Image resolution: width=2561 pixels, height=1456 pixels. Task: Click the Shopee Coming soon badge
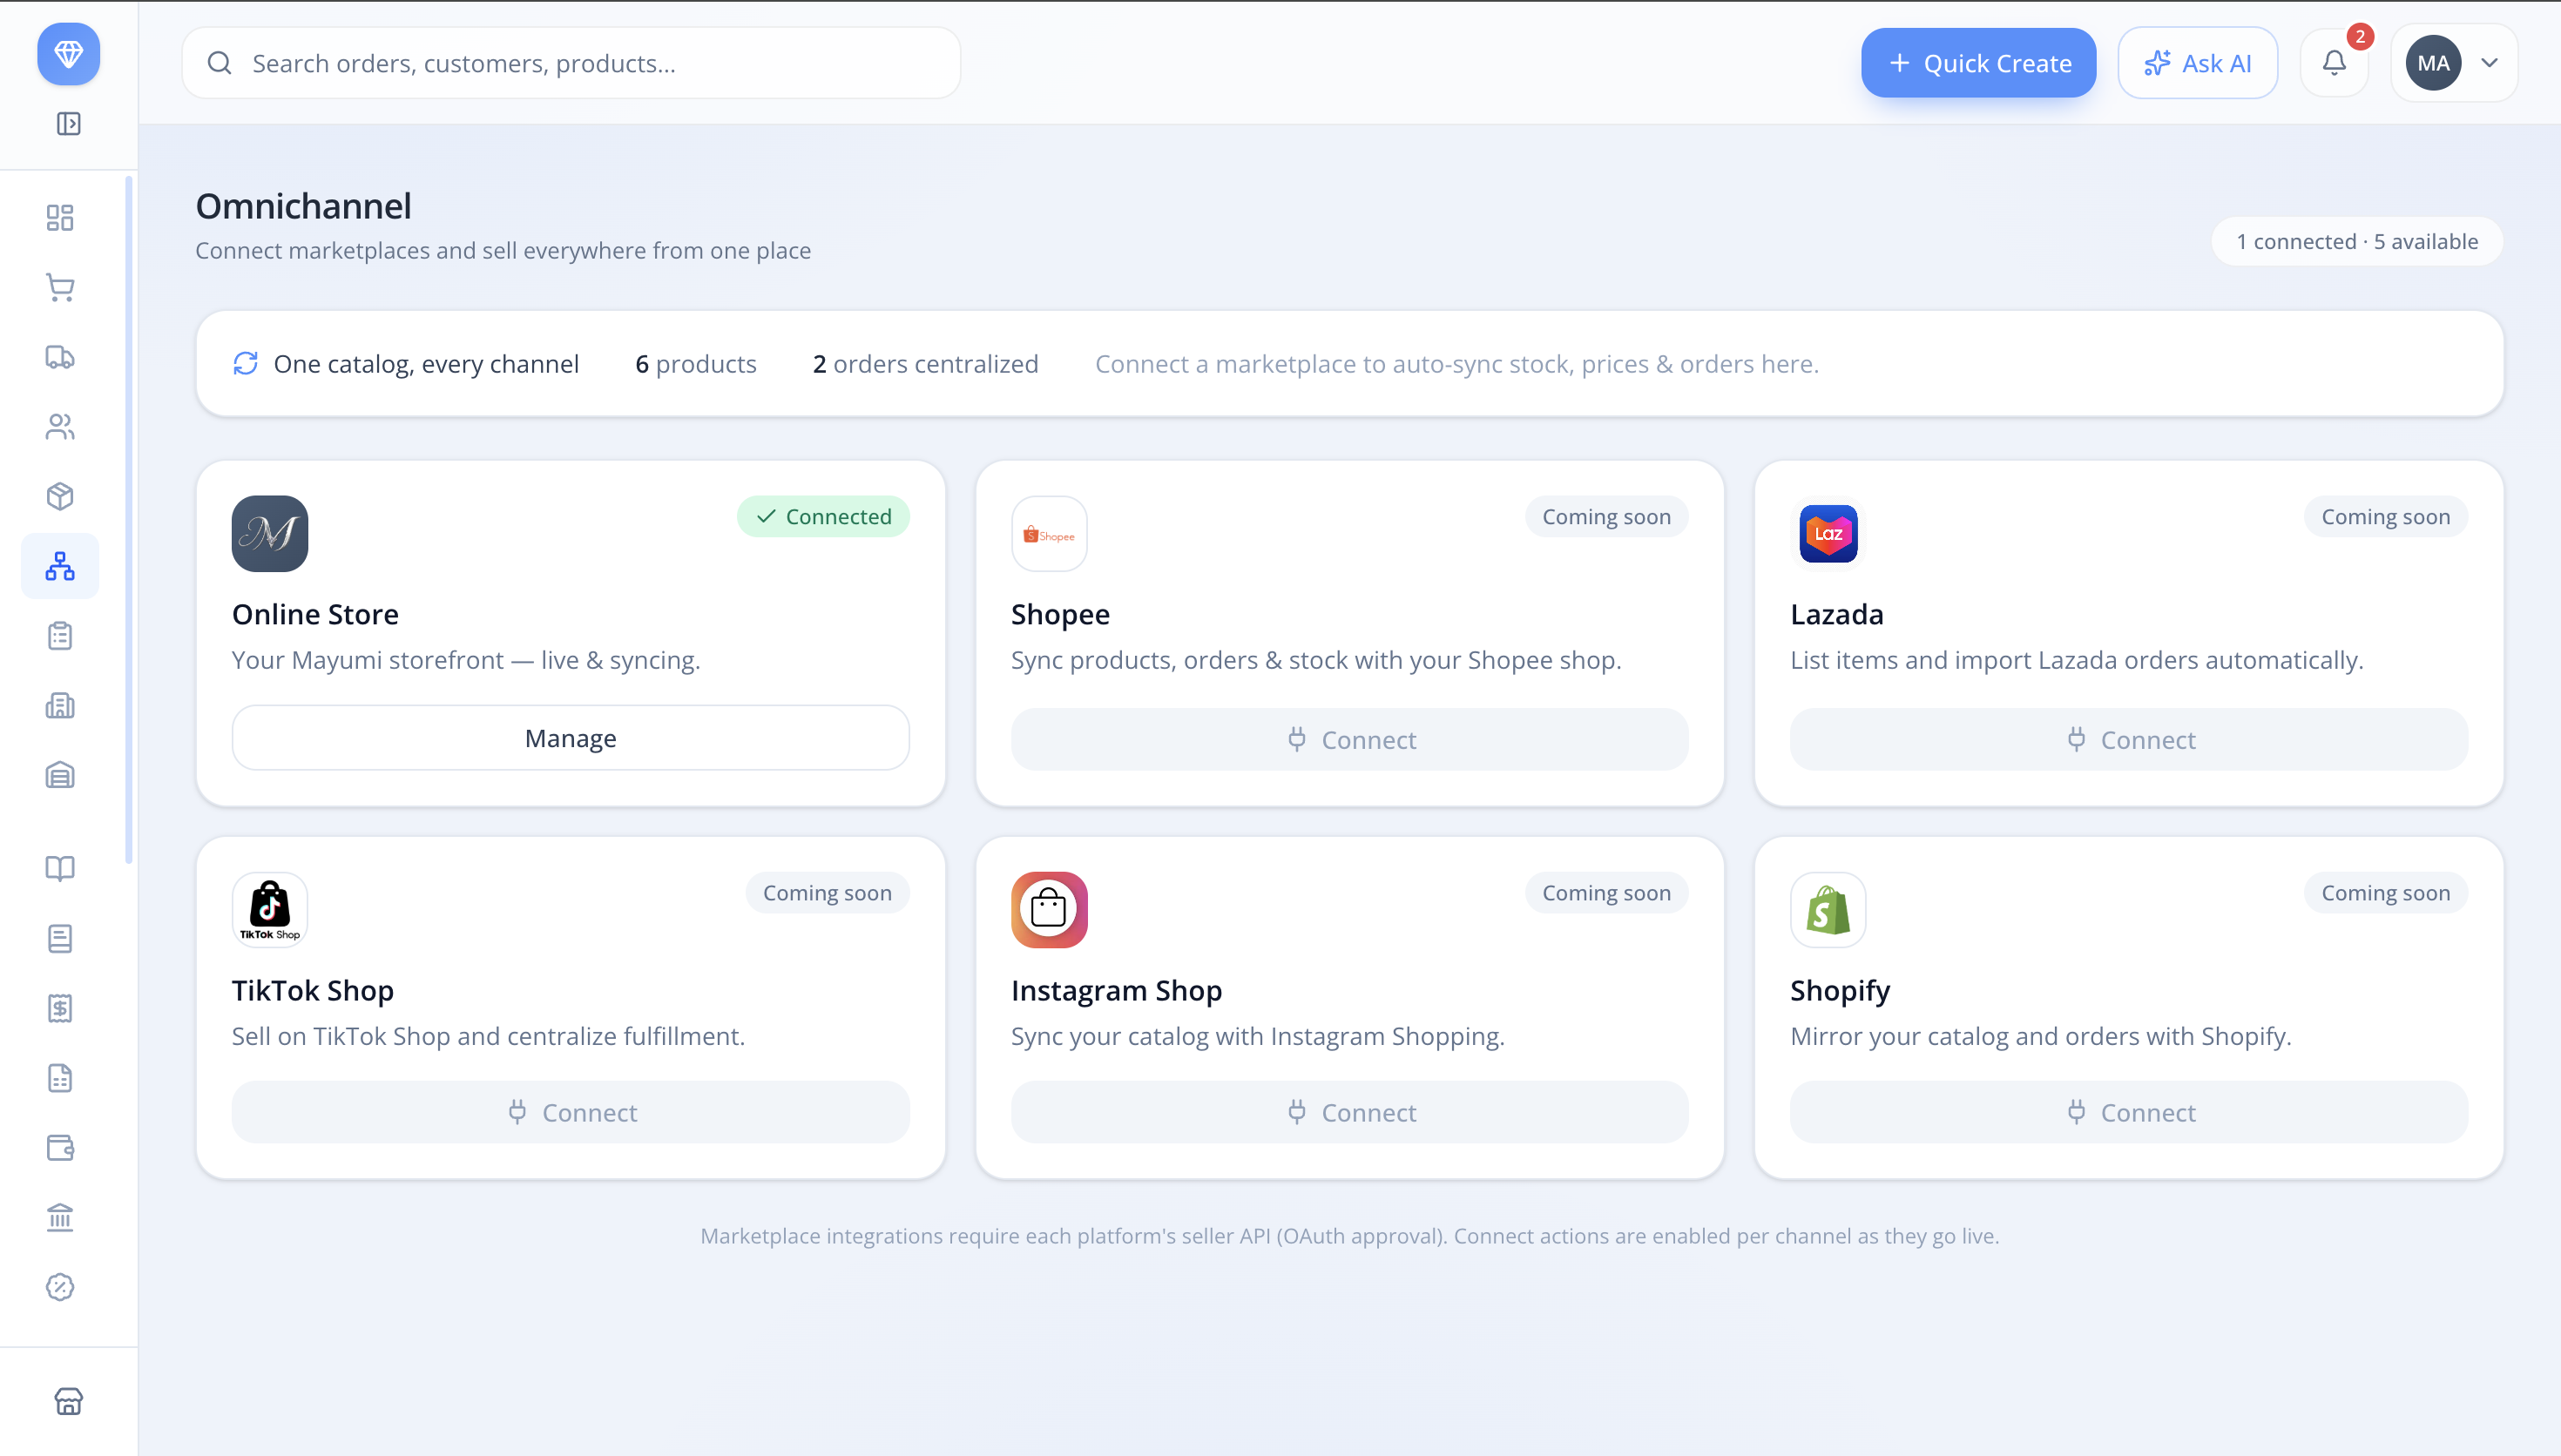[x=1606, y=517]
